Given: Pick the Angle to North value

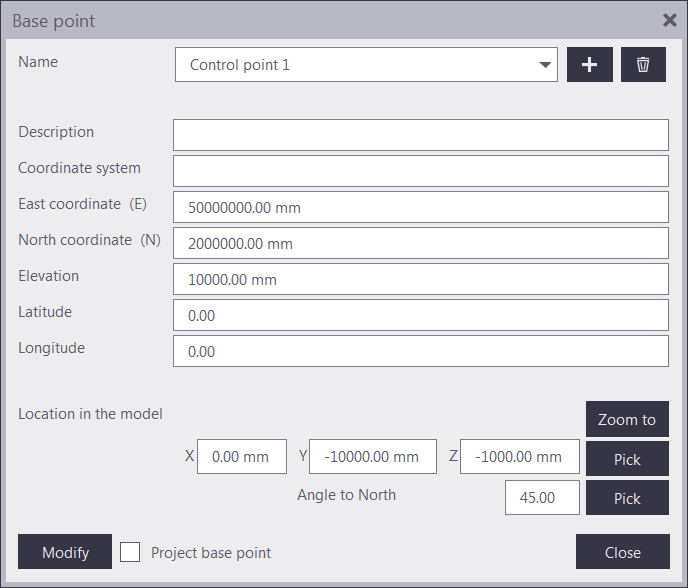Looking at the screenshot, I should click(627, 498).
